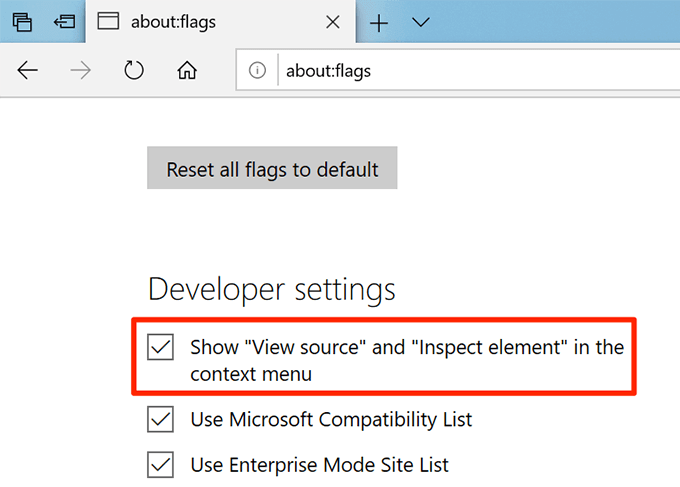Click the page icon on about:flags tab
Screen dimensions: 680x487
(x=110, y=22)
